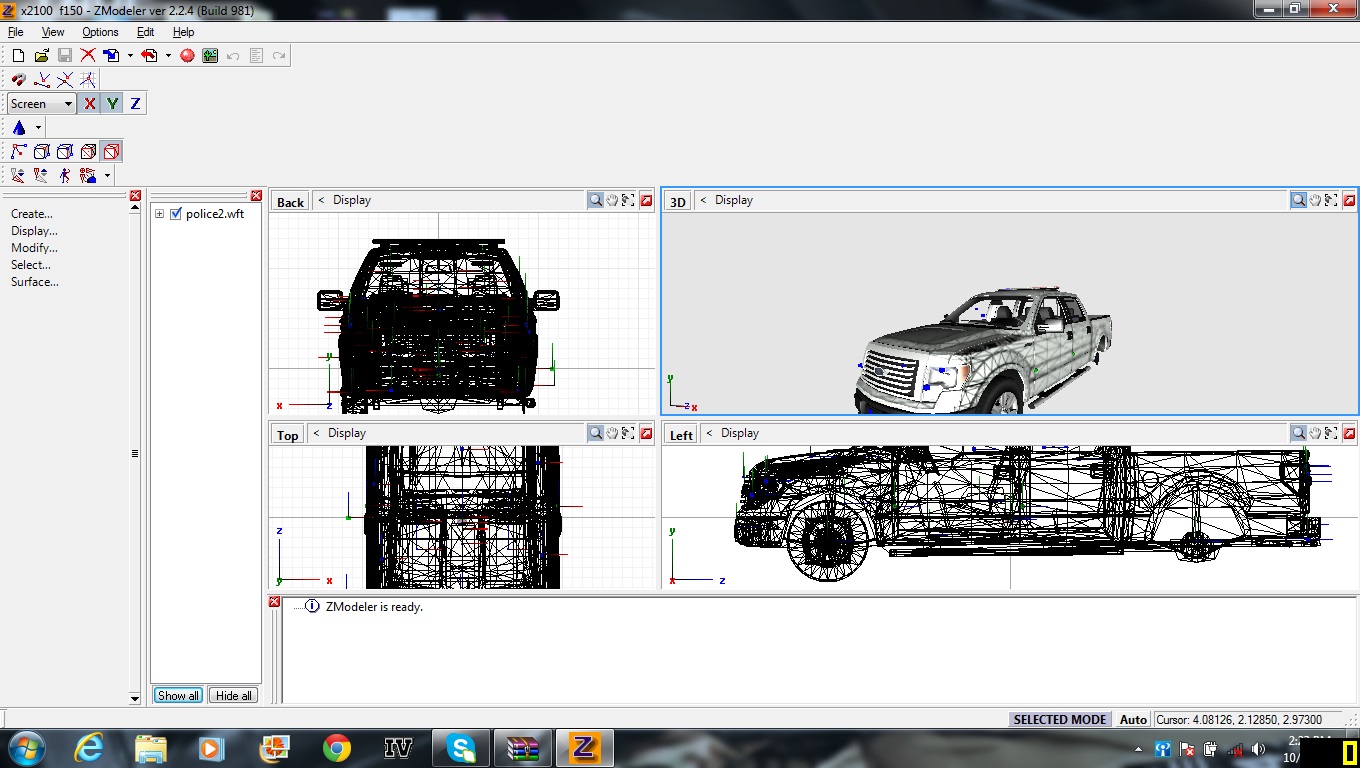Toggle the Z axis lock
The image size is (1360, 768).
135,104
